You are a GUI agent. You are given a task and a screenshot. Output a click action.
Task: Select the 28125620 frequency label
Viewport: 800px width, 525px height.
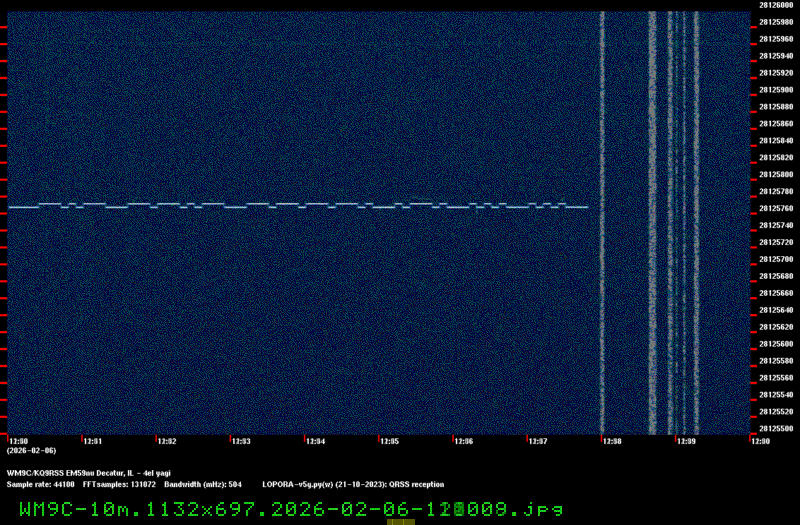(x=776, y=327)
